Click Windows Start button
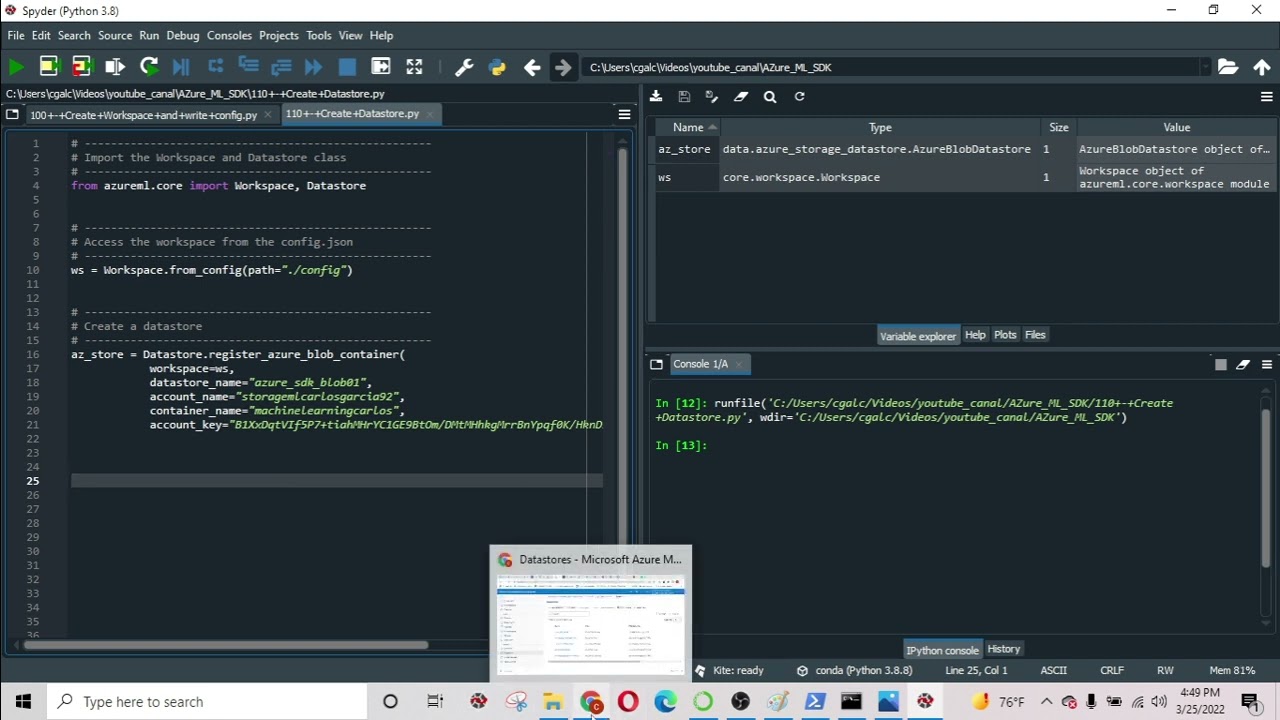 click(x=23, y=701)
